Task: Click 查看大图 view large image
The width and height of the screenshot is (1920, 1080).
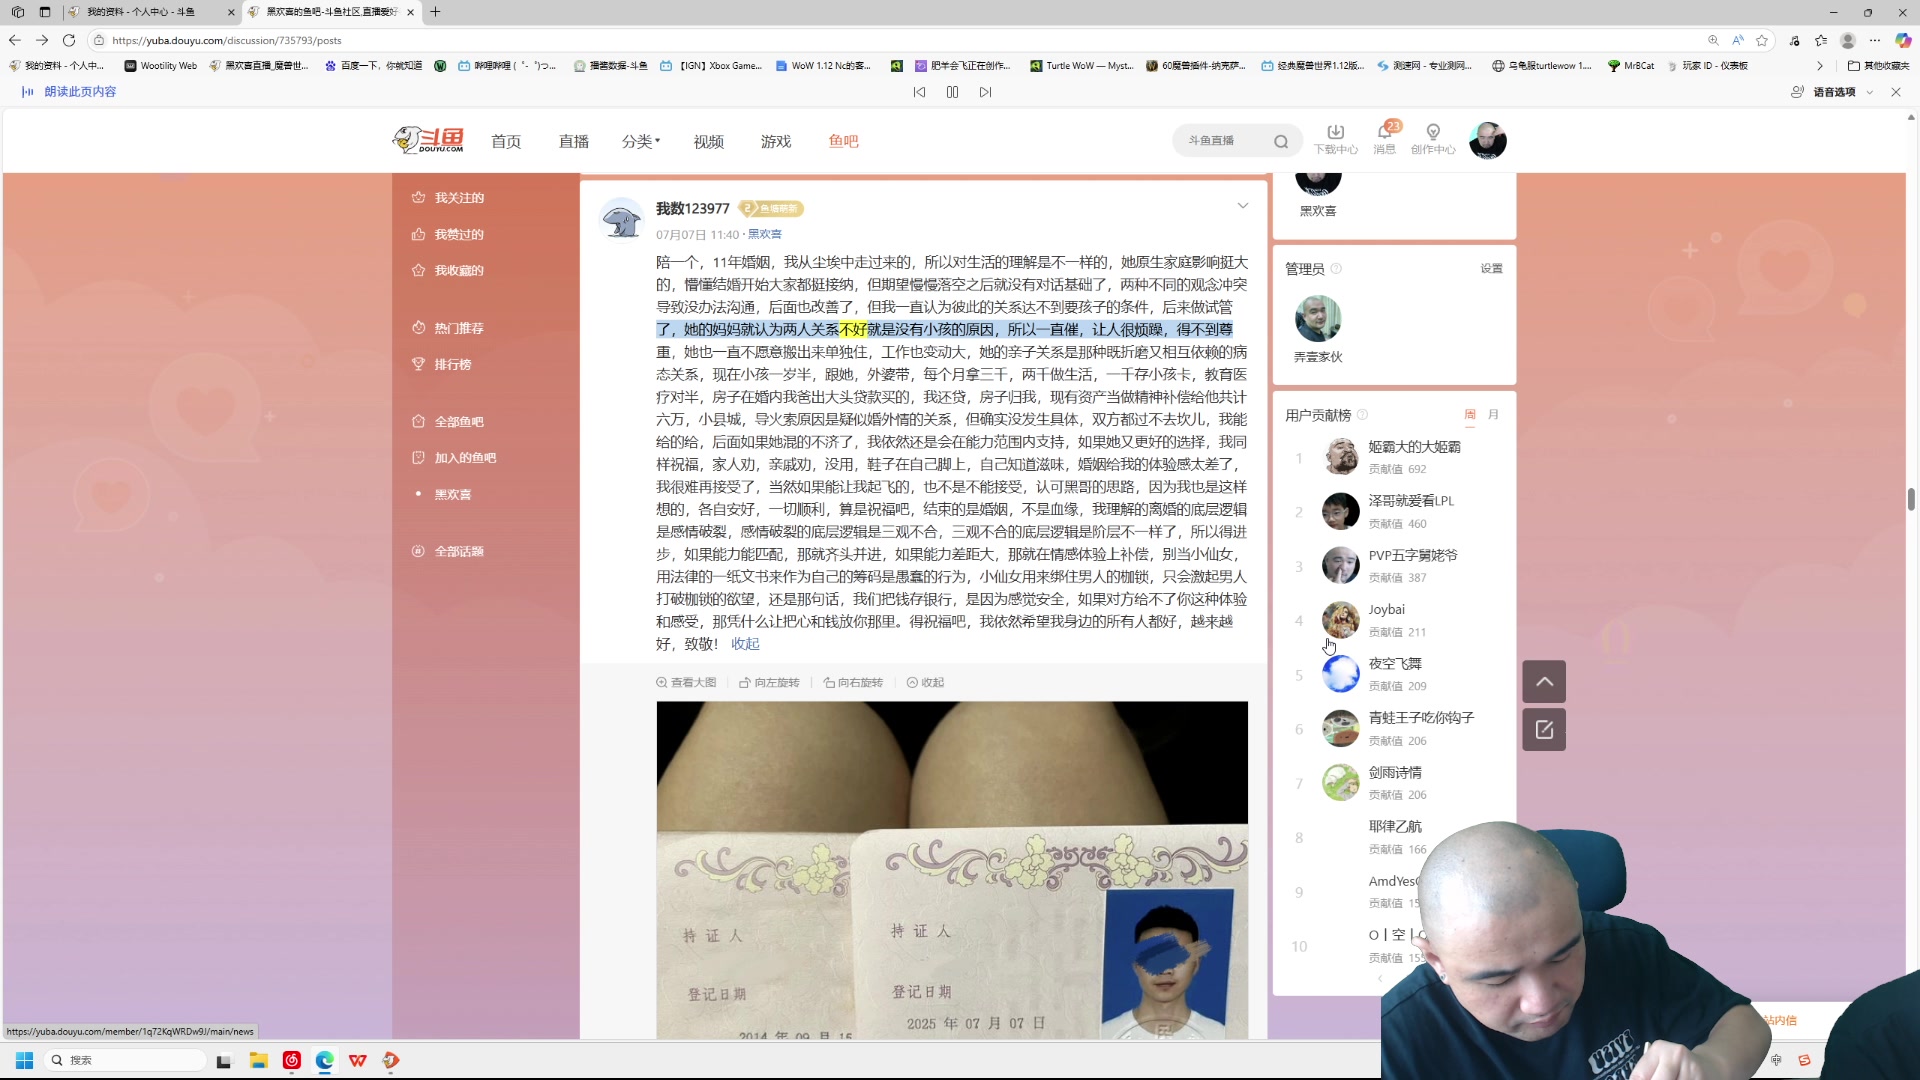Action: tap(686, 682)
